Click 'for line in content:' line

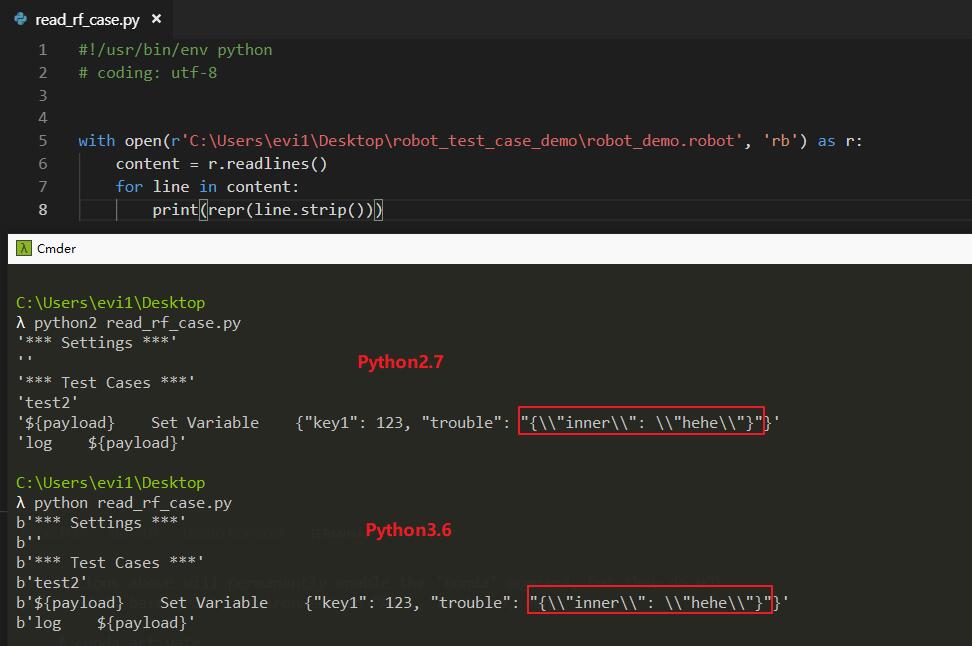point(207,187)
